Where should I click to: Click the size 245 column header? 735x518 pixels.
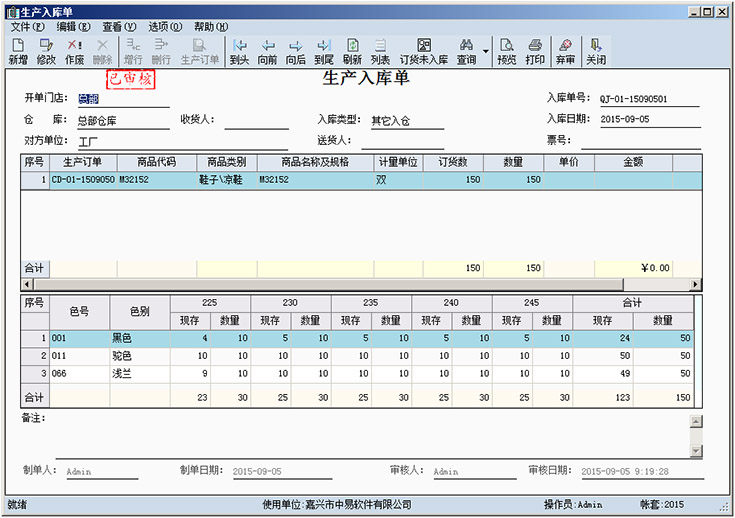click(532, 303)
